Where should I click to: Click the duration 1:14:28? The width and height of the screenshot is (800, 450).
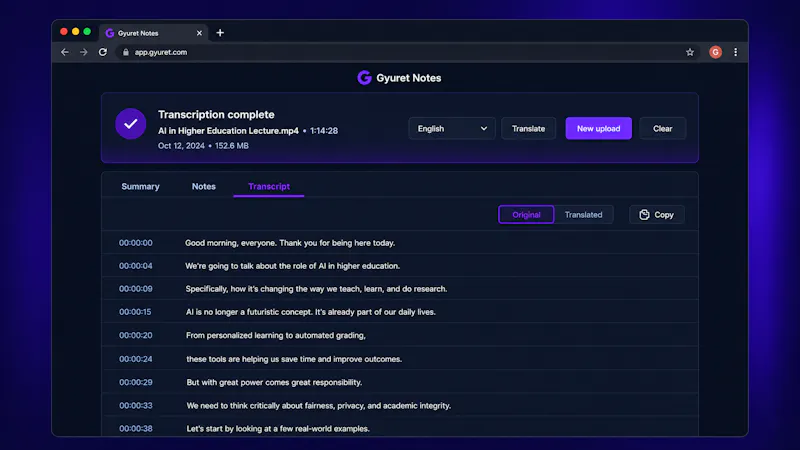point(324,131)
